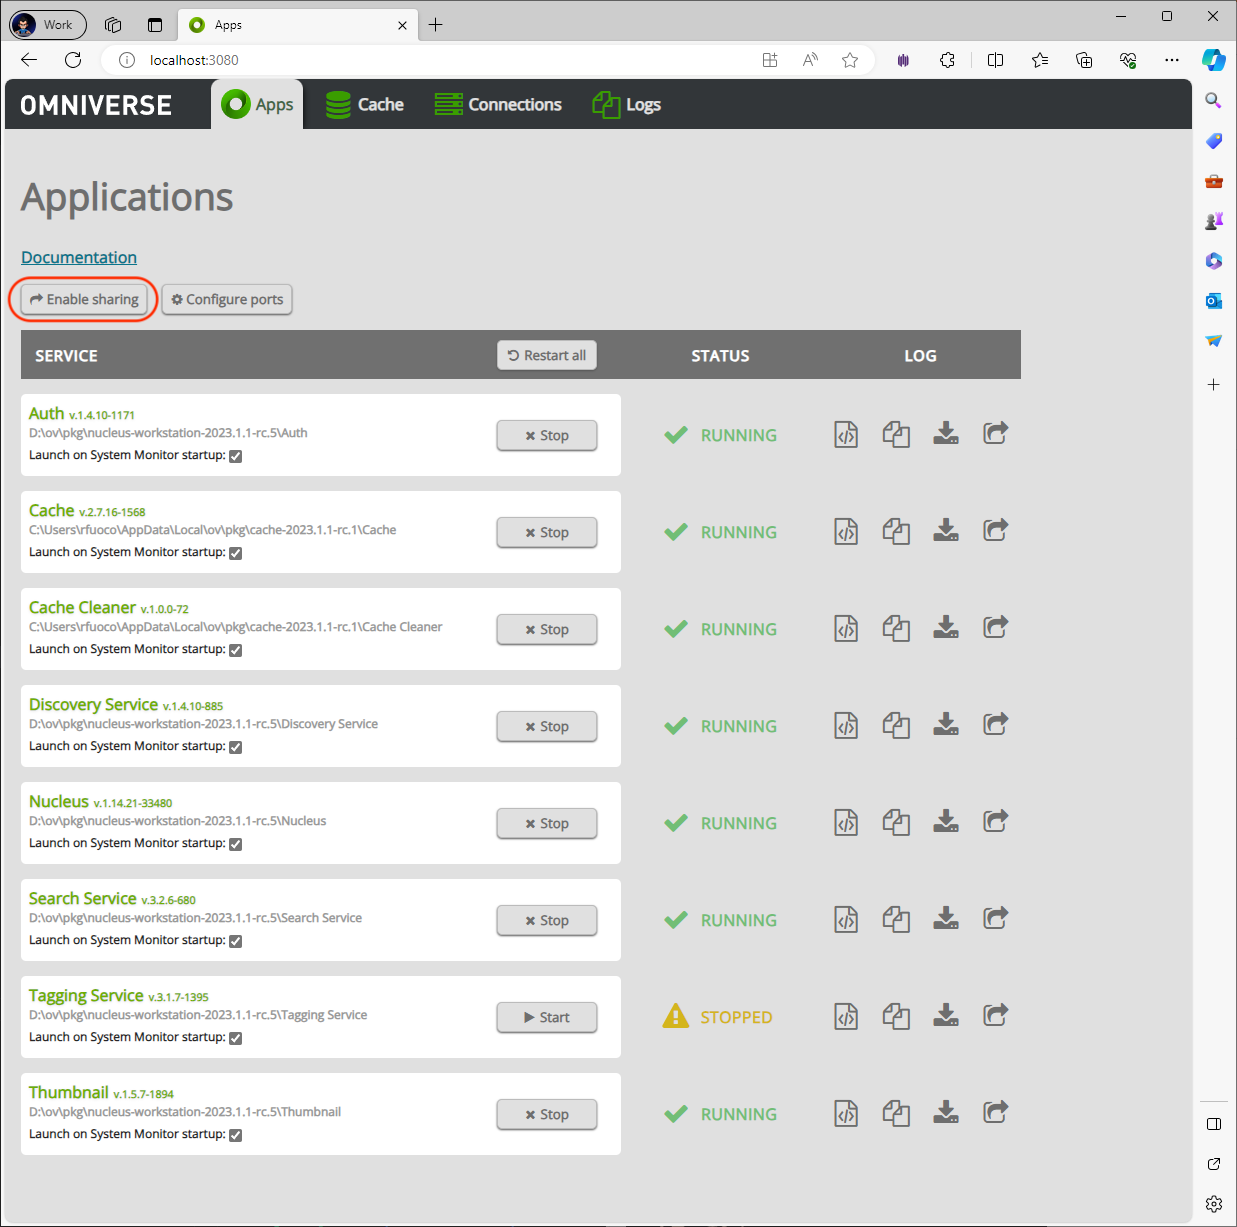
Task: Open browser Settings and more menu
Action: click(1172, 60)
